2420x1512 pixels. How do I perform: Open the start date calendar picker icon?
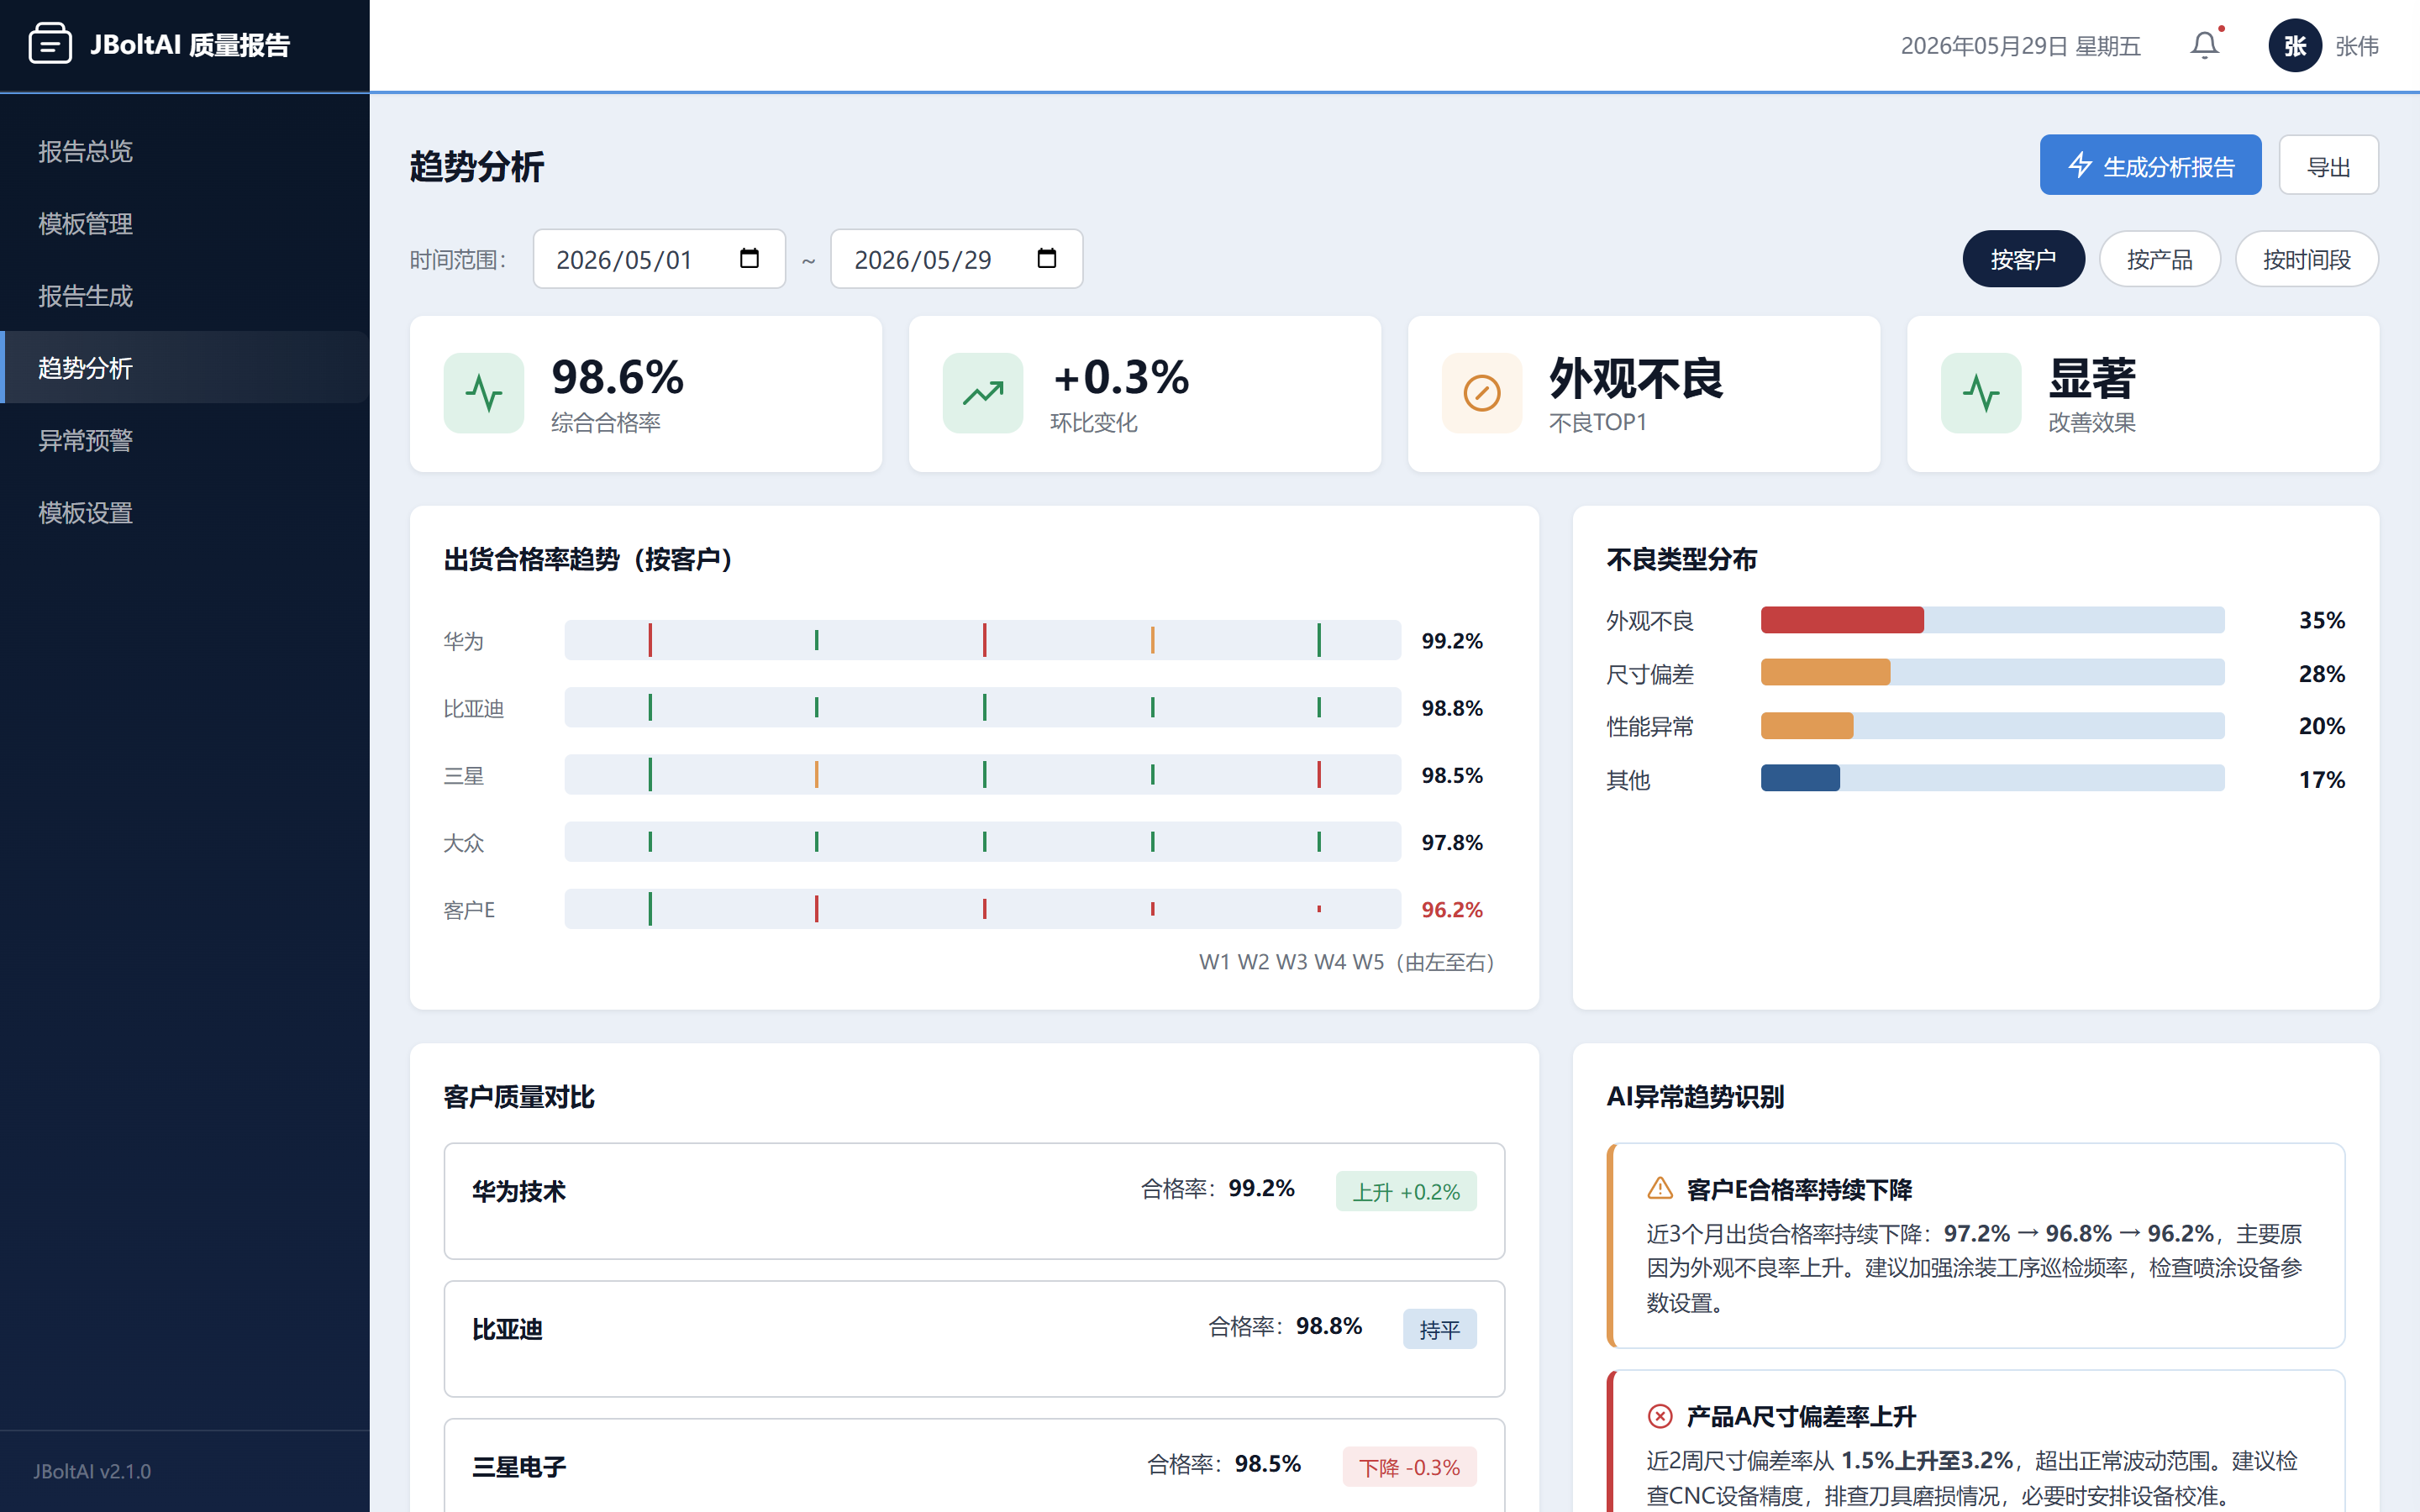(x=749, y=258)
